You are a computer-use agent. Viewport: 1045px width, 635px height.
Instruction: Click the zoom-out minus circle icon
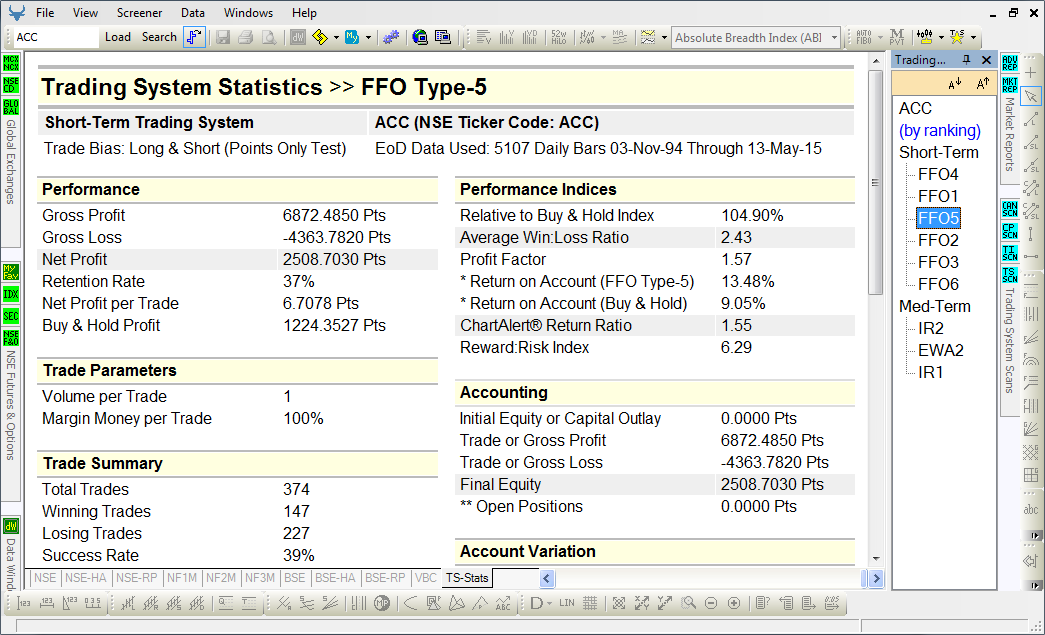pyautogui.click(x=711, y=604)
